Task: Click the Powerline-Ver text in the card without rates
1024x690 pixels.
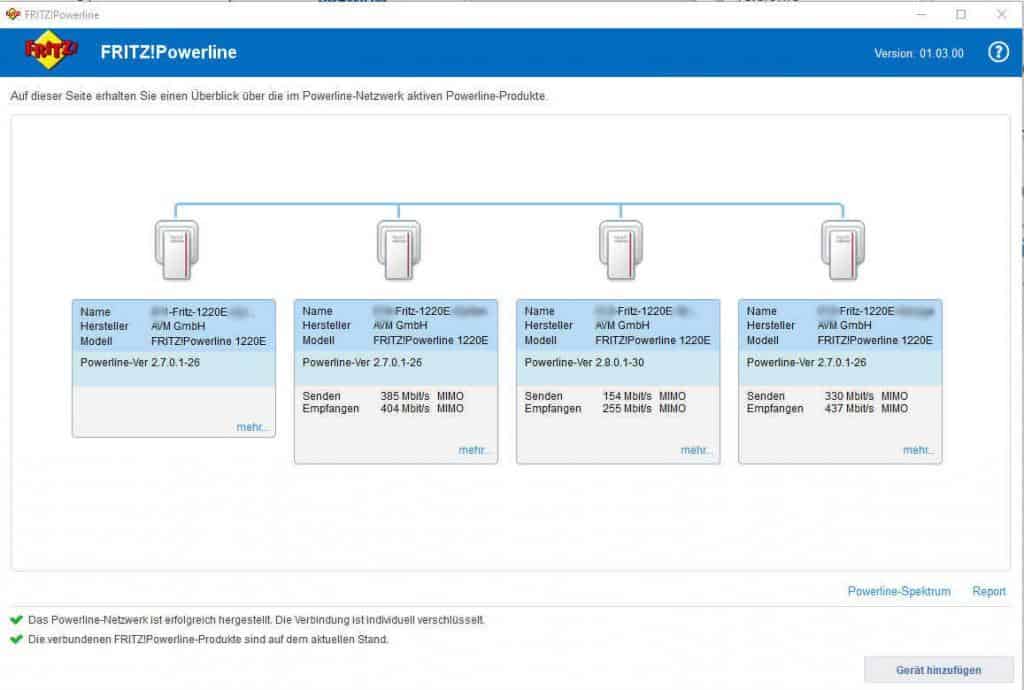Action: pyautogui.click(x=140, y=362)
